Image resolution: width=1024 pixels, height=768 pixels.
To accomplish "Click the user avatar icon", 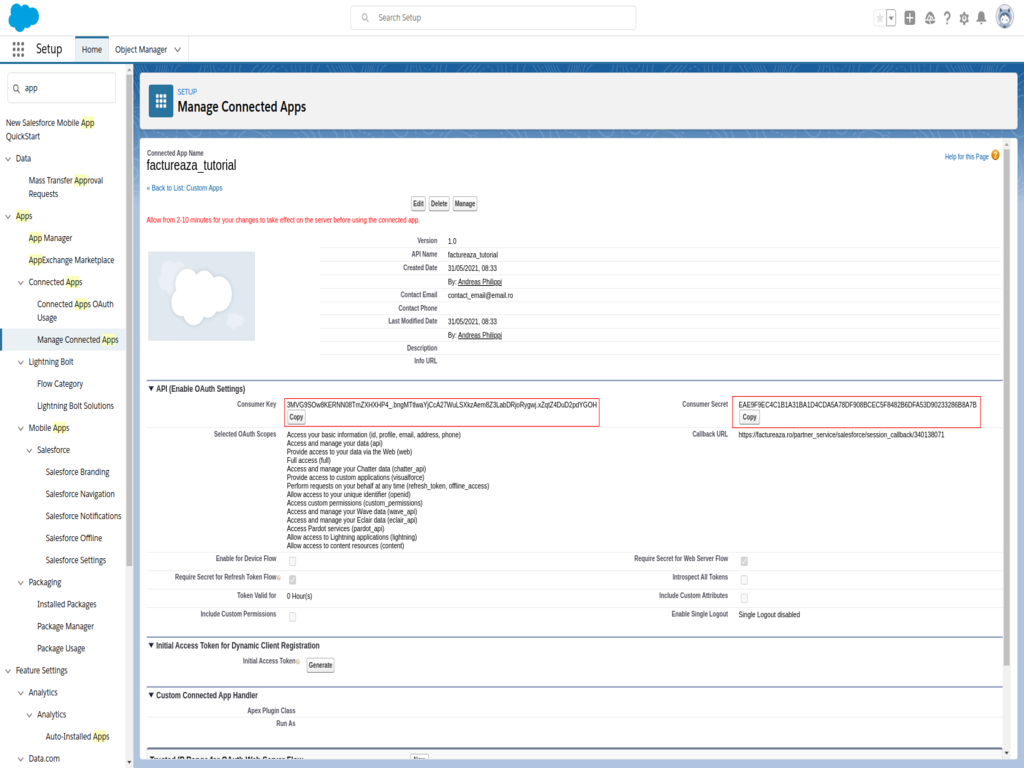I will pyautogui.click(x=1003, y=17).
